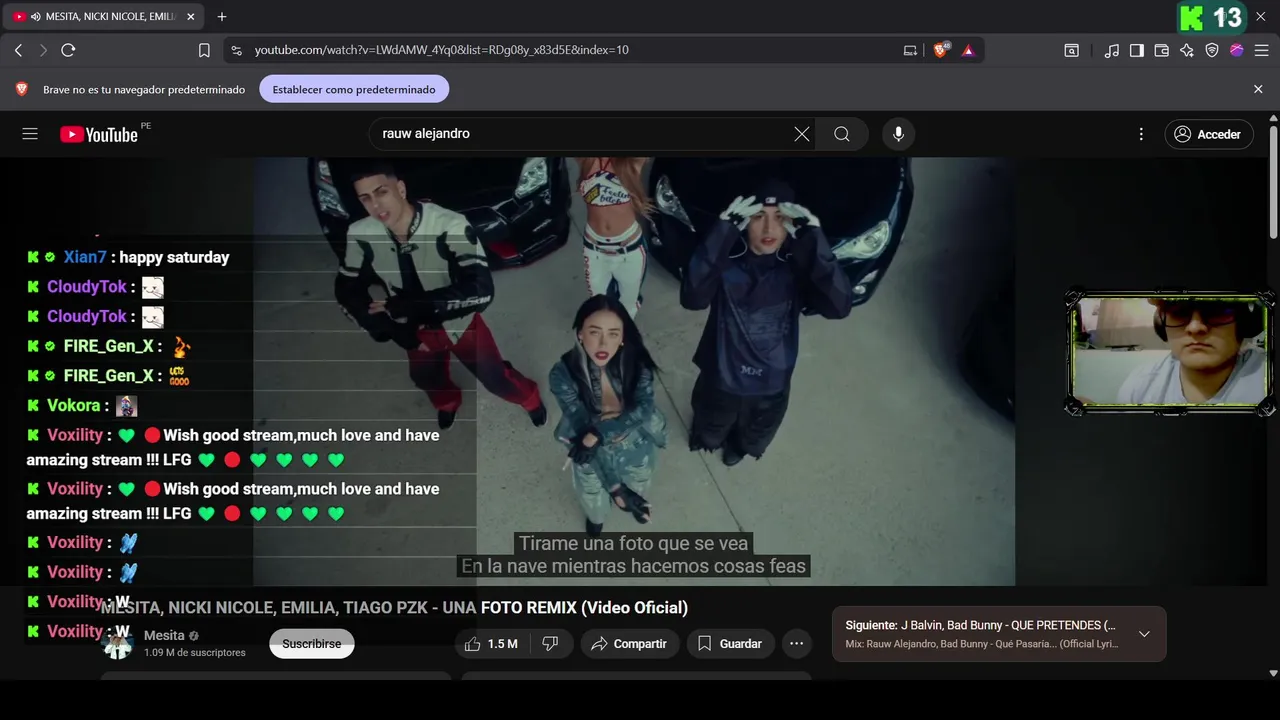Click the Vokora chat username

click(x=74, y=405)
